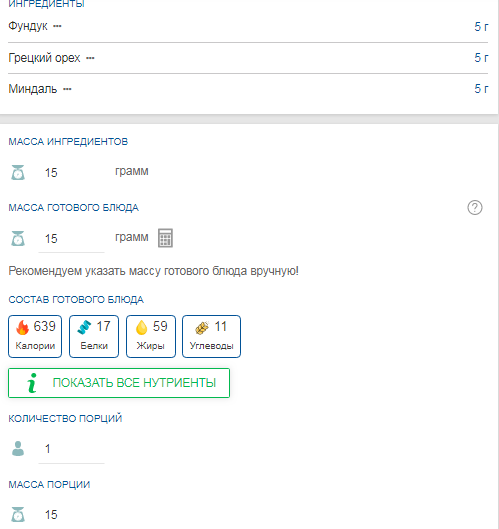Show all nutrients with Показать все нутриенты
The width and height of the screenshot is (499, 529).
click(119, 383)
